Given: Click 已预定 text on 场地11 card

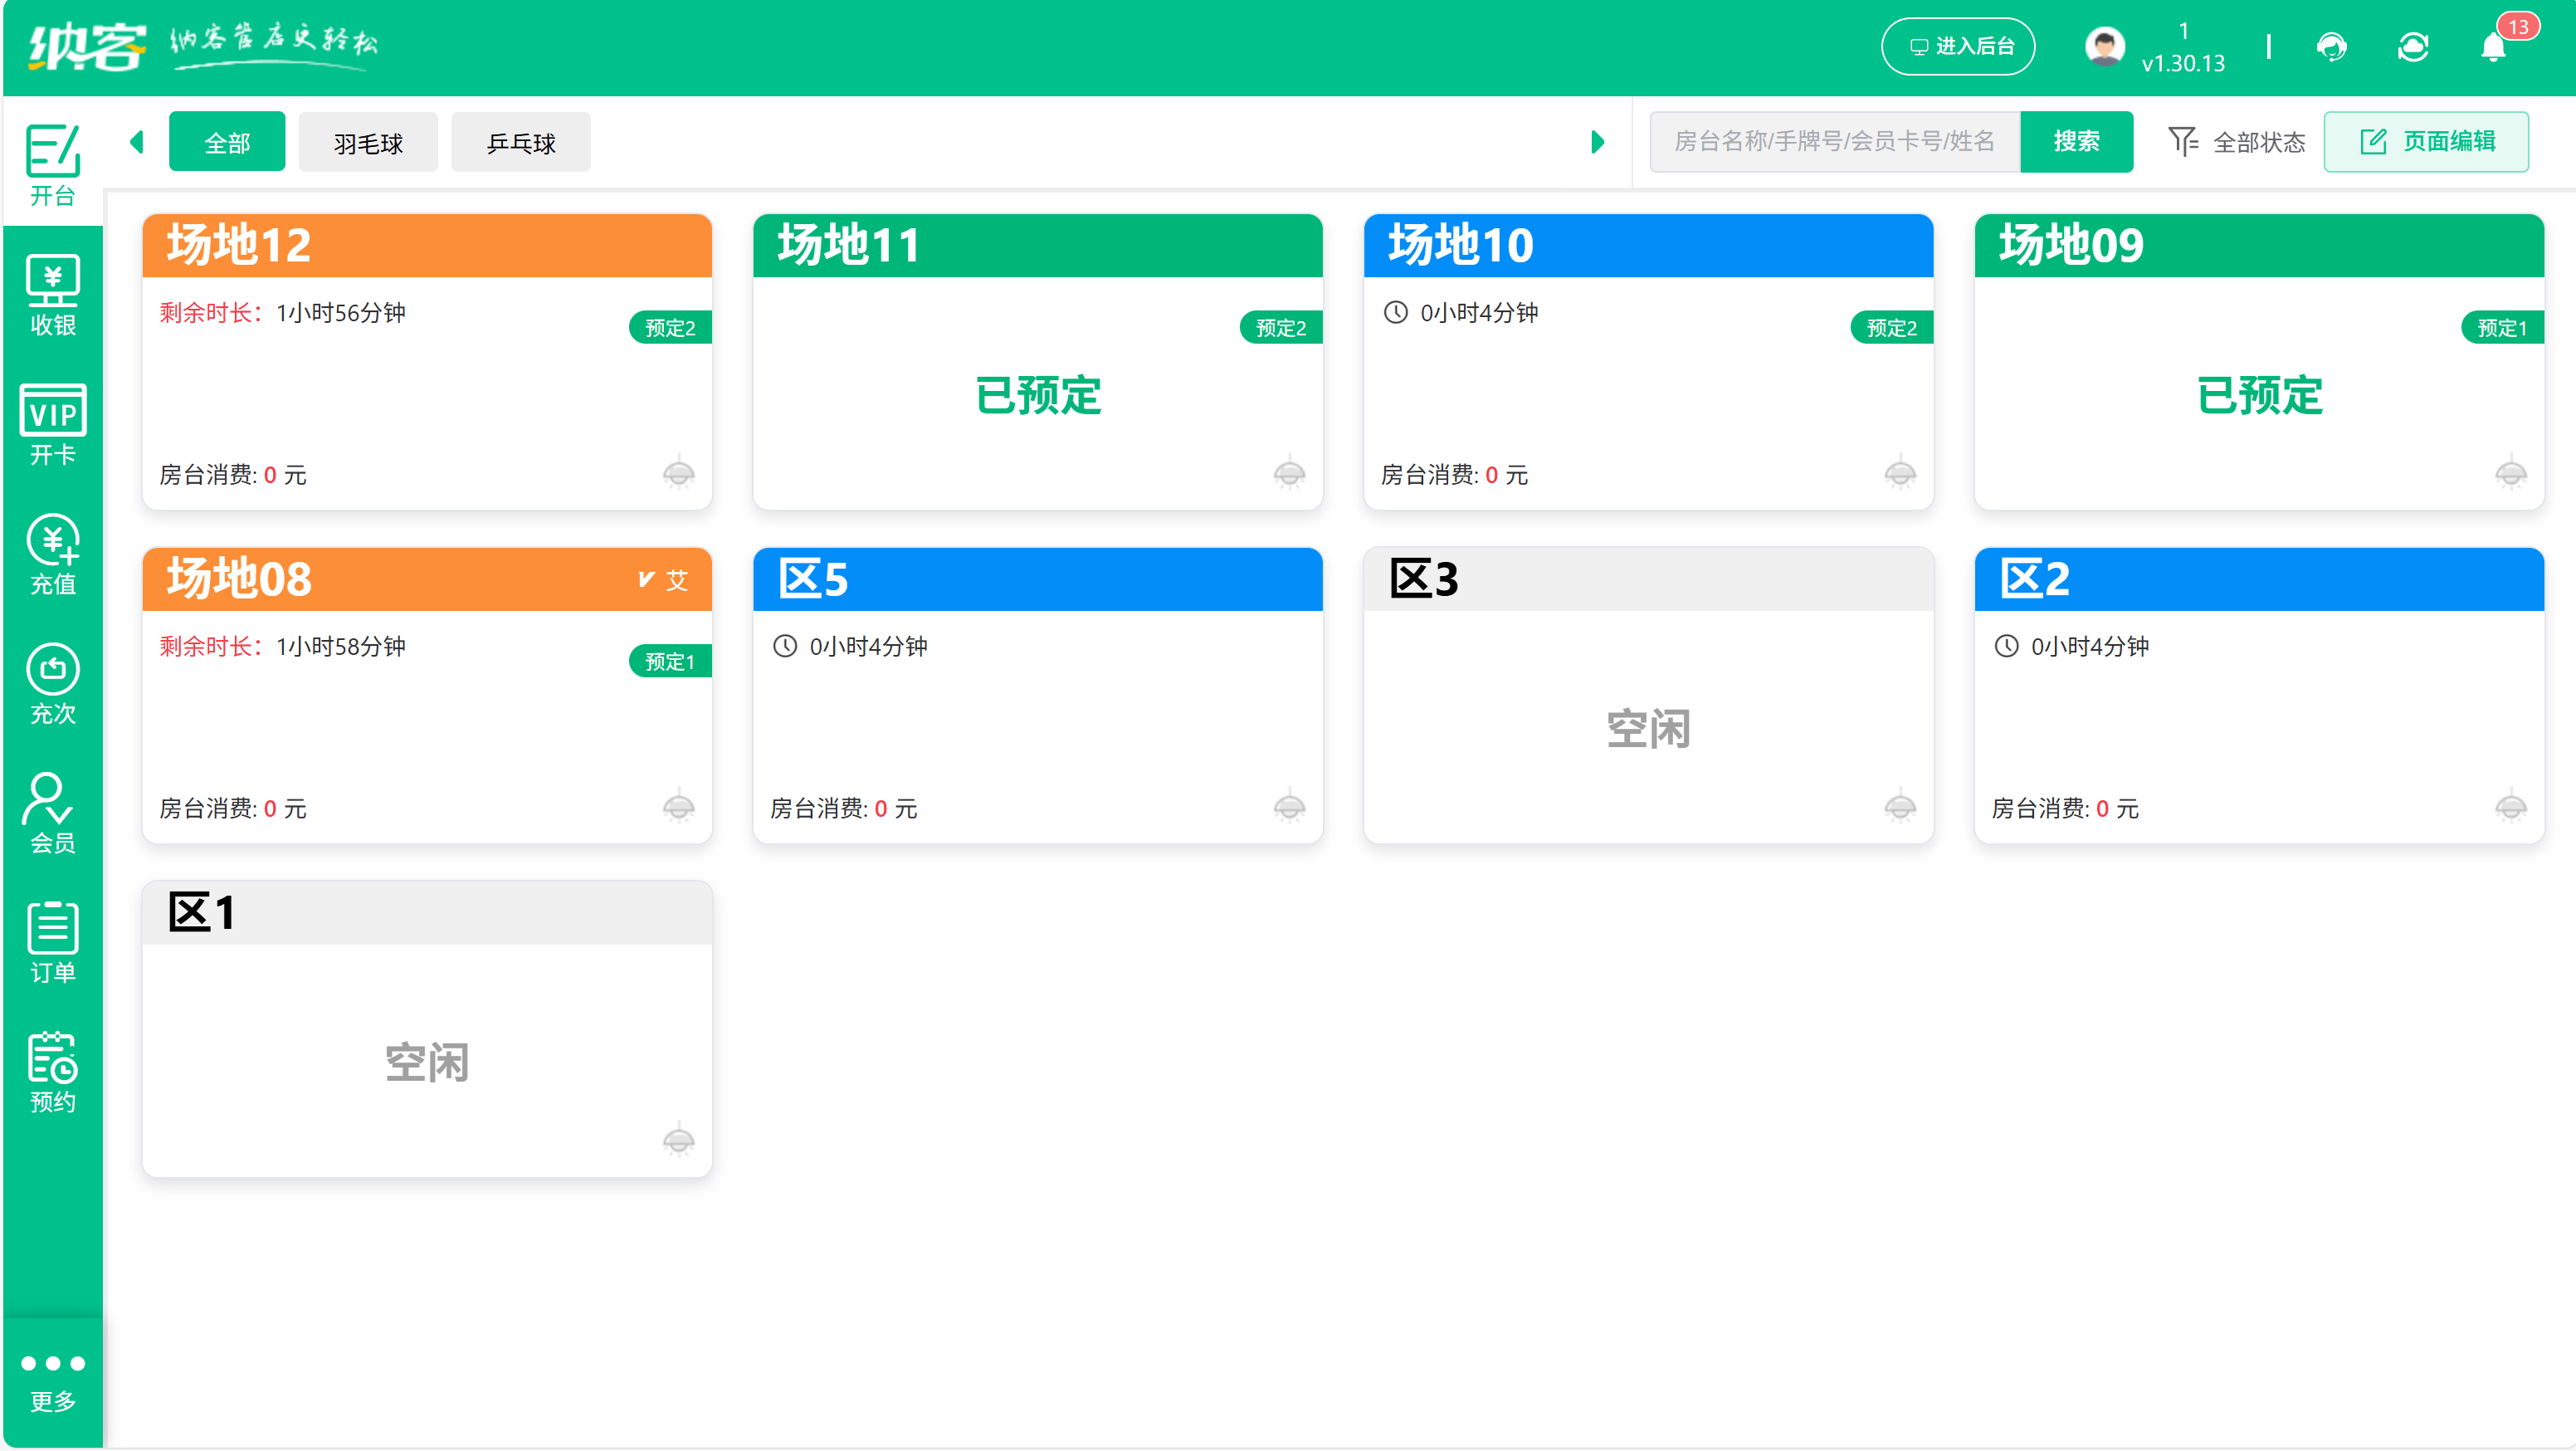Looking at the screenshot, I should point(1038,395).
